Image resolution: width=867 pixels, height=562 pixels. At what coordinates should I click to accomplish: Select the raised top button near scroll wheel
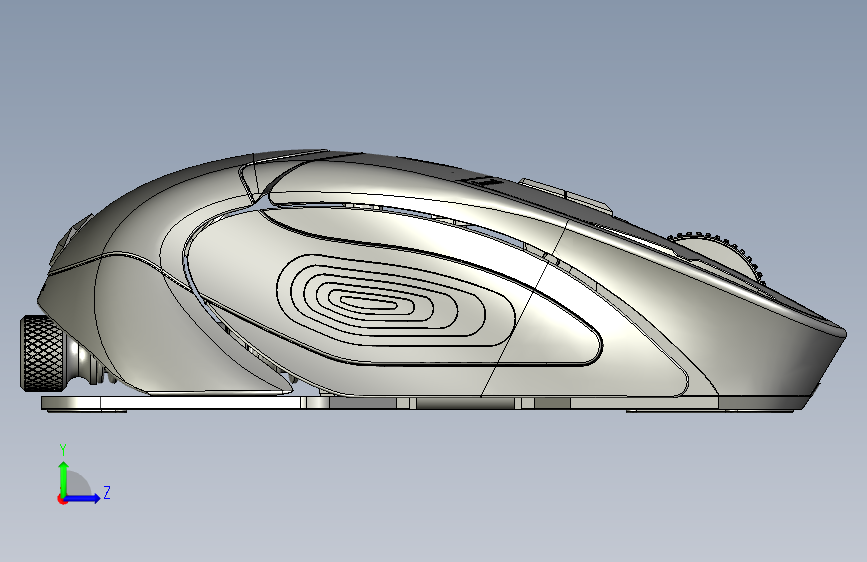(x=565, y=195)
